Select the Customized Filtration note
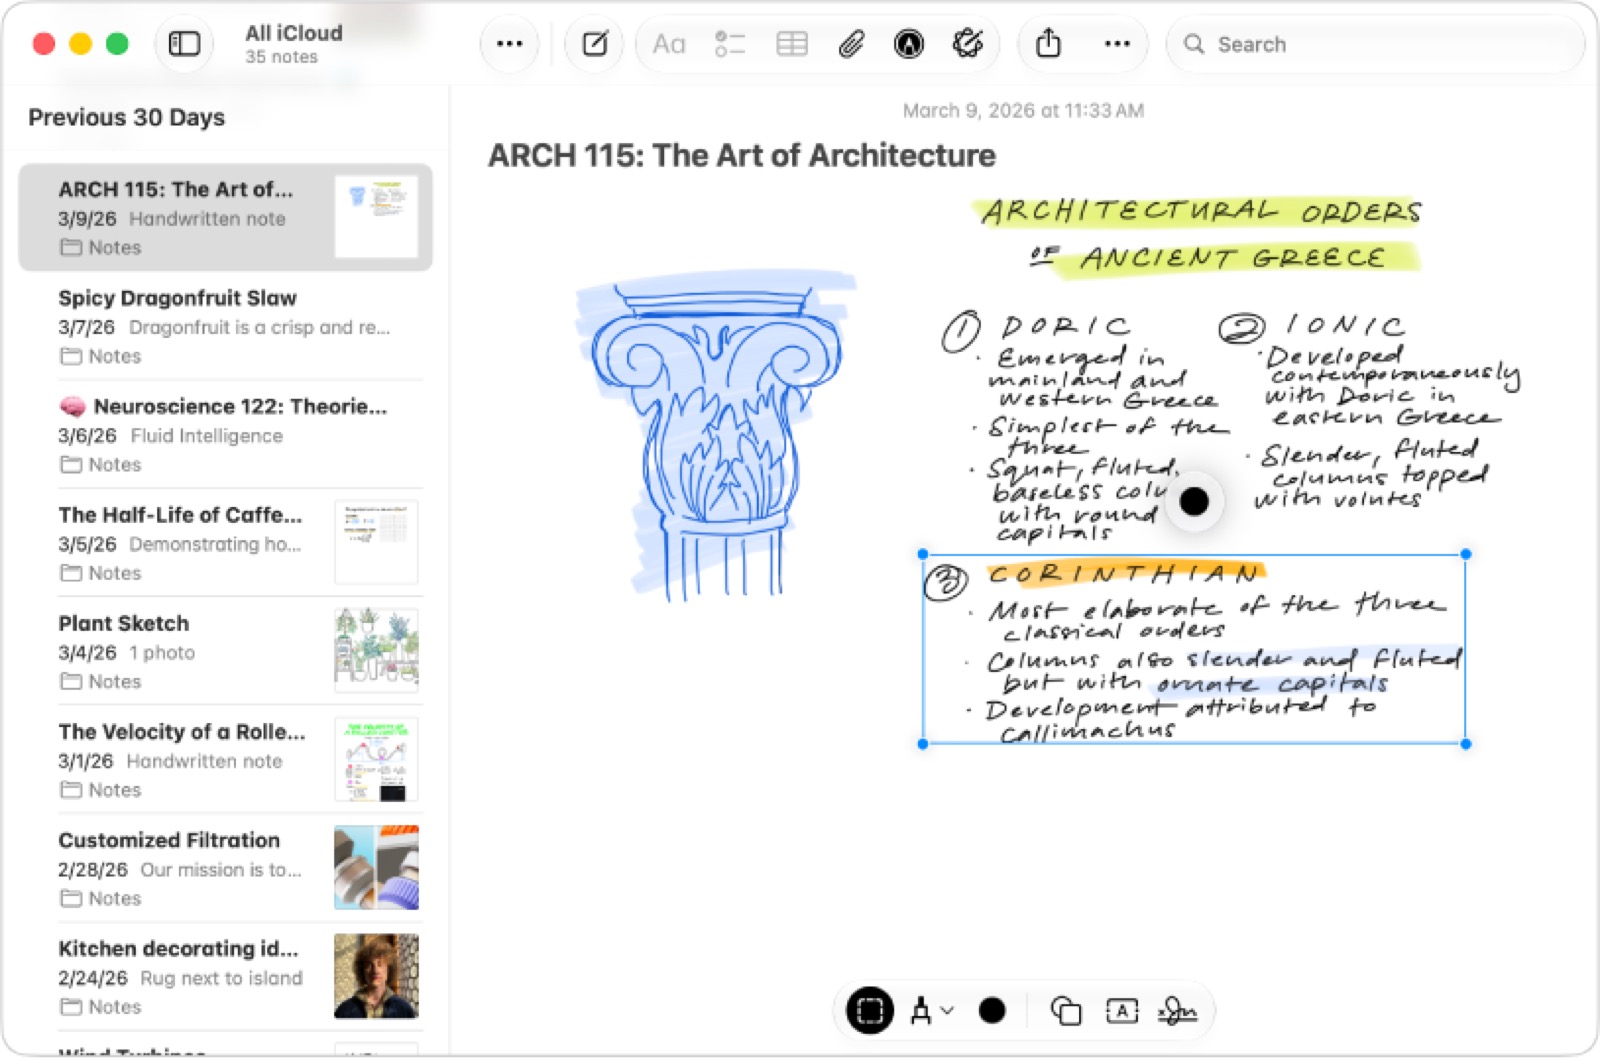The width and height of the screenshot is (1600, 1061). [225, 868]
